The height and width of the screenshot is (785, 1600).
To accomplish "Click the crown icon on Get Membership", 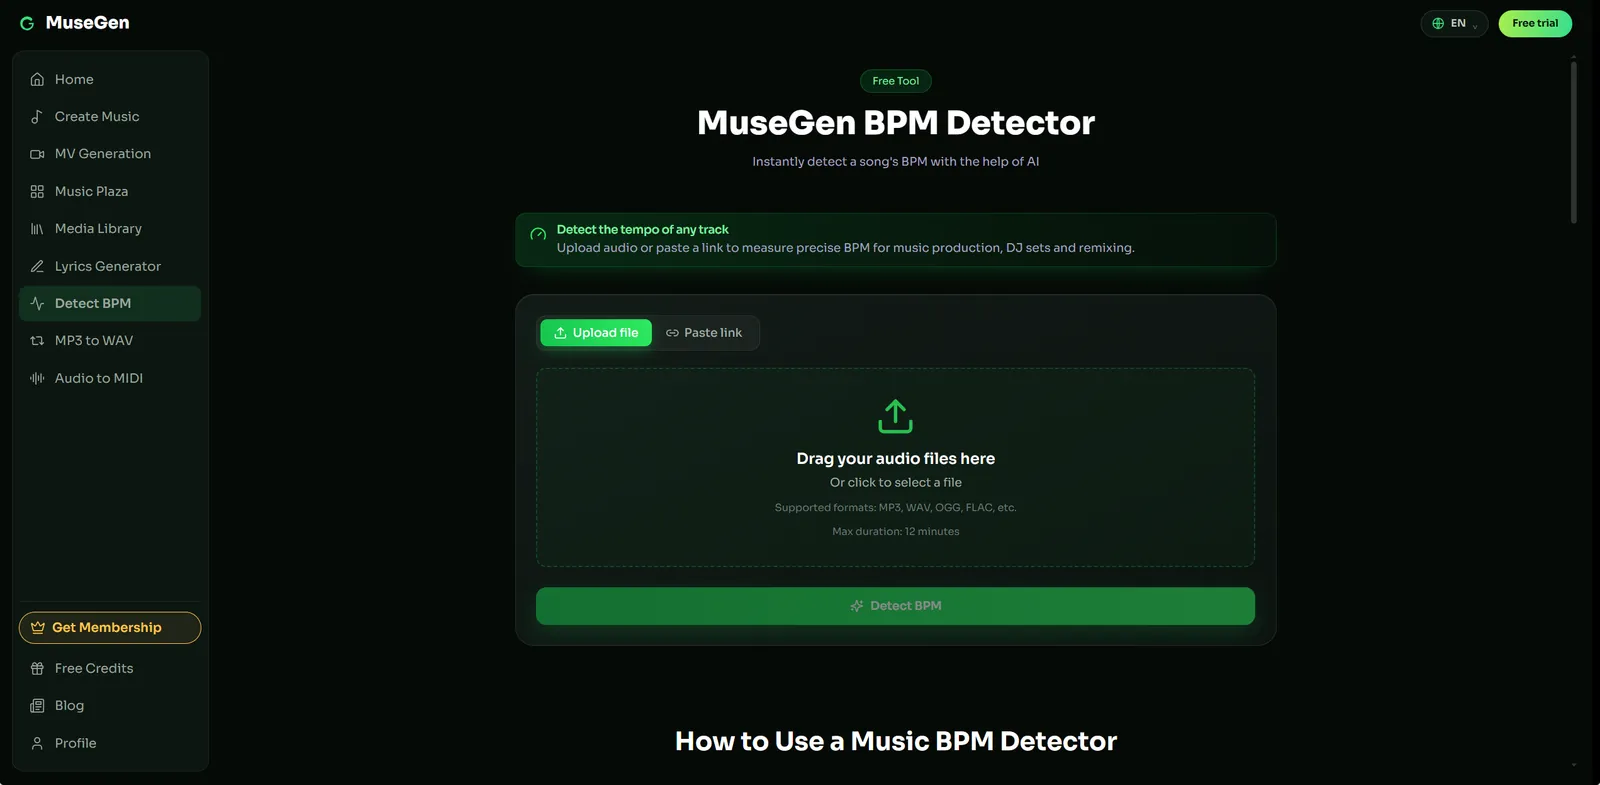I will [38, 628].
